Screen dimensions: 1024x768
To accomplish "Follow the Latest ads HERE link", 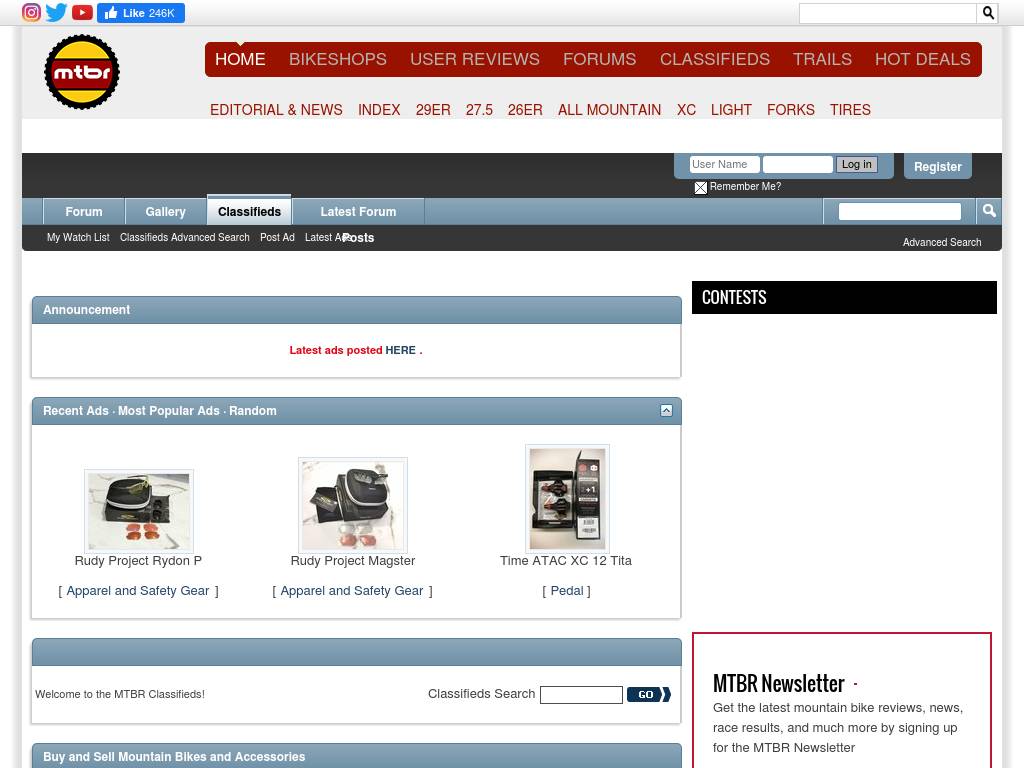I will click(x=400, y=351).
